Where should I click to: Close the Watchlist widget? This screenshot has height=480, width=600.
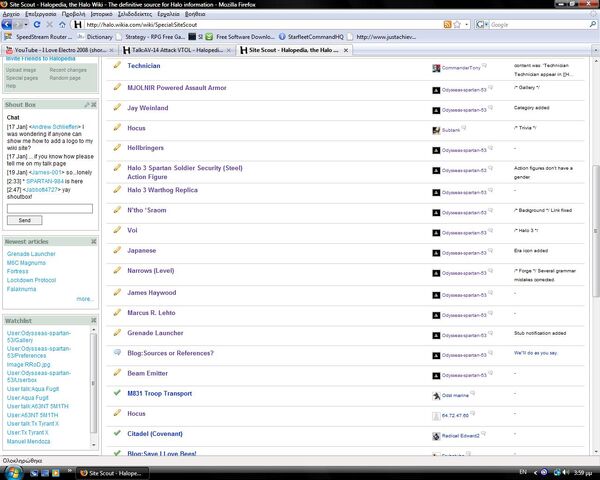pyautogui.click(x=94, y=320)
